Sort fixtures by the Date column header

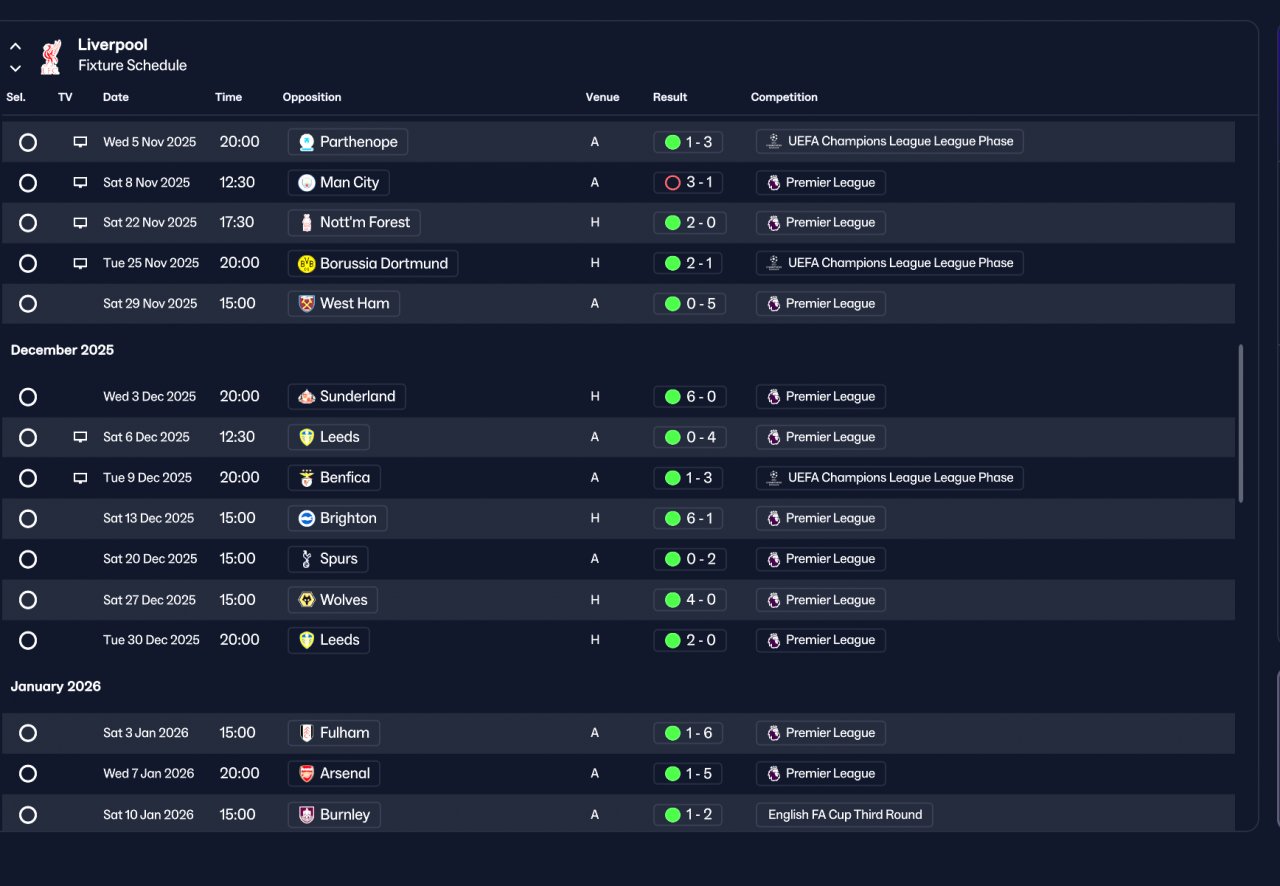116,97
